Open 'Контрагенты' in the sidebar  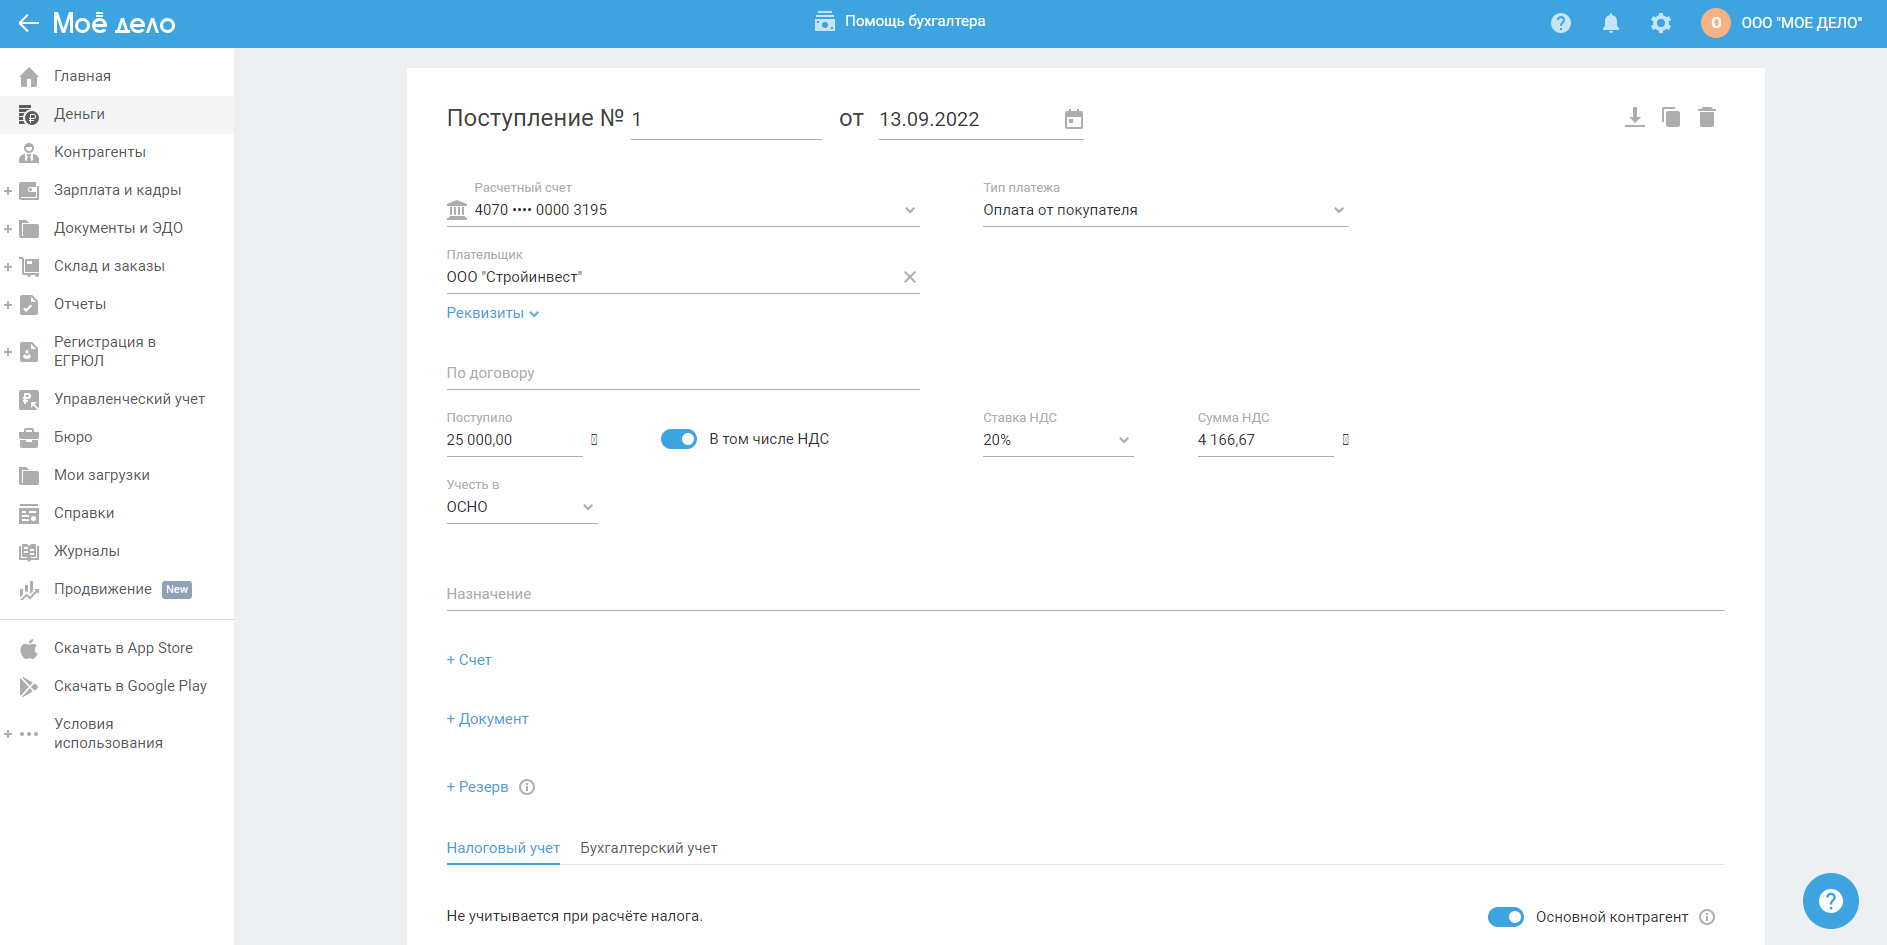[x=100, y=152]
